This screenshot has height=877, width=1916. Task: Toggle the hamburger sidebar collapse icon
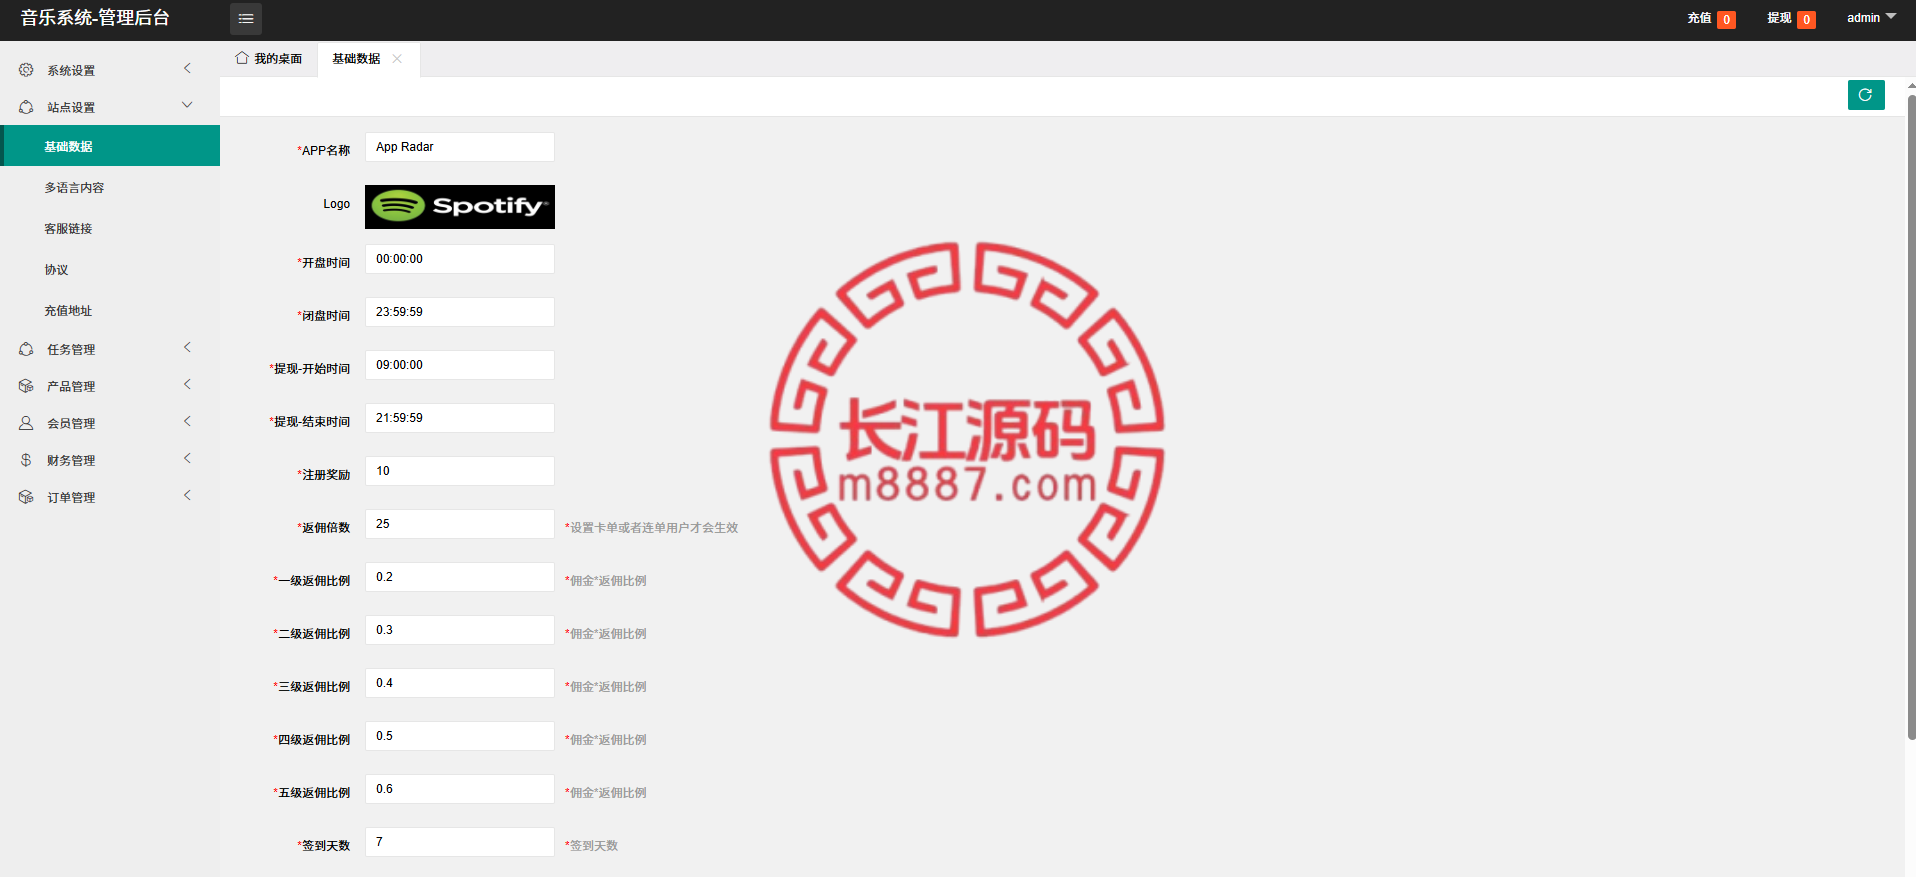point(246,18)
